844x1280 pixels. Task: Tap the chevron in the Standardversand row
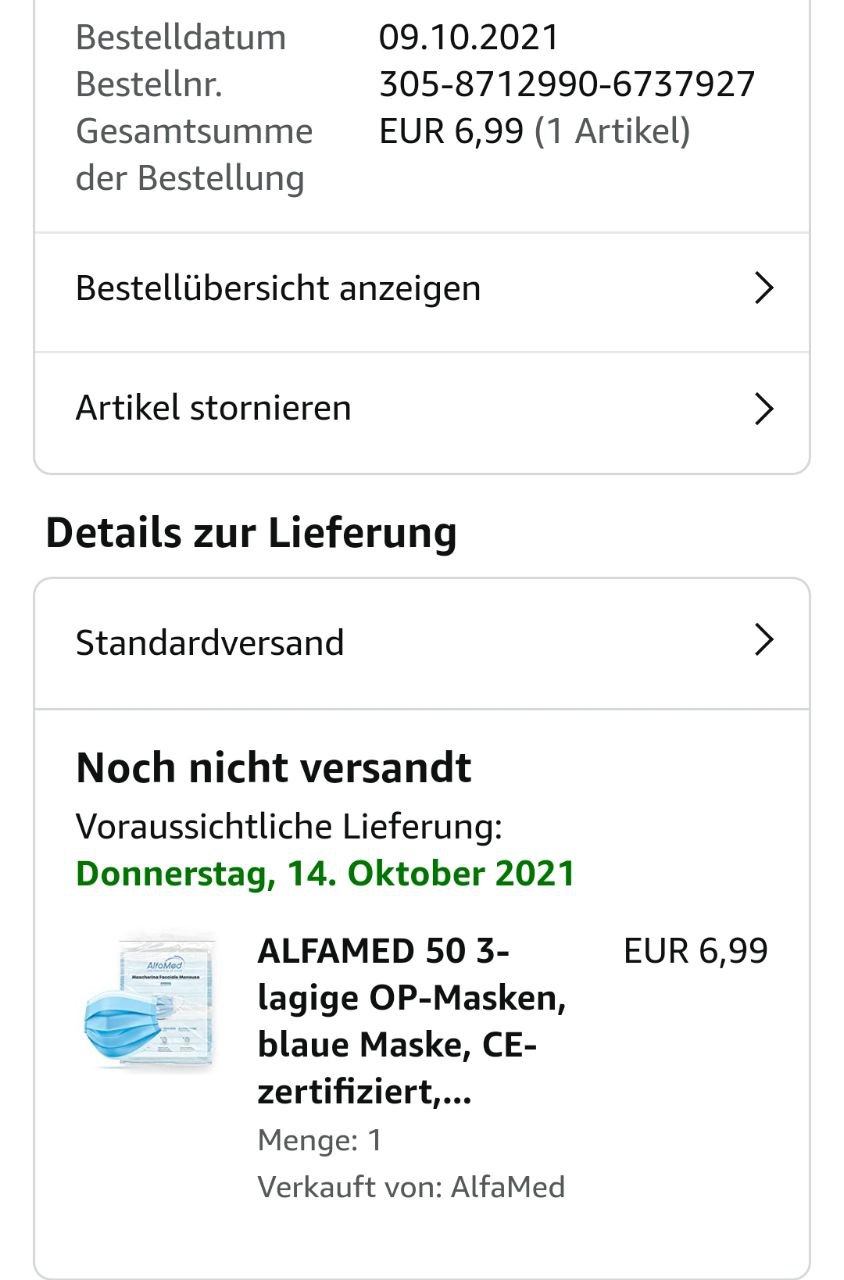[x=764, y=640]
